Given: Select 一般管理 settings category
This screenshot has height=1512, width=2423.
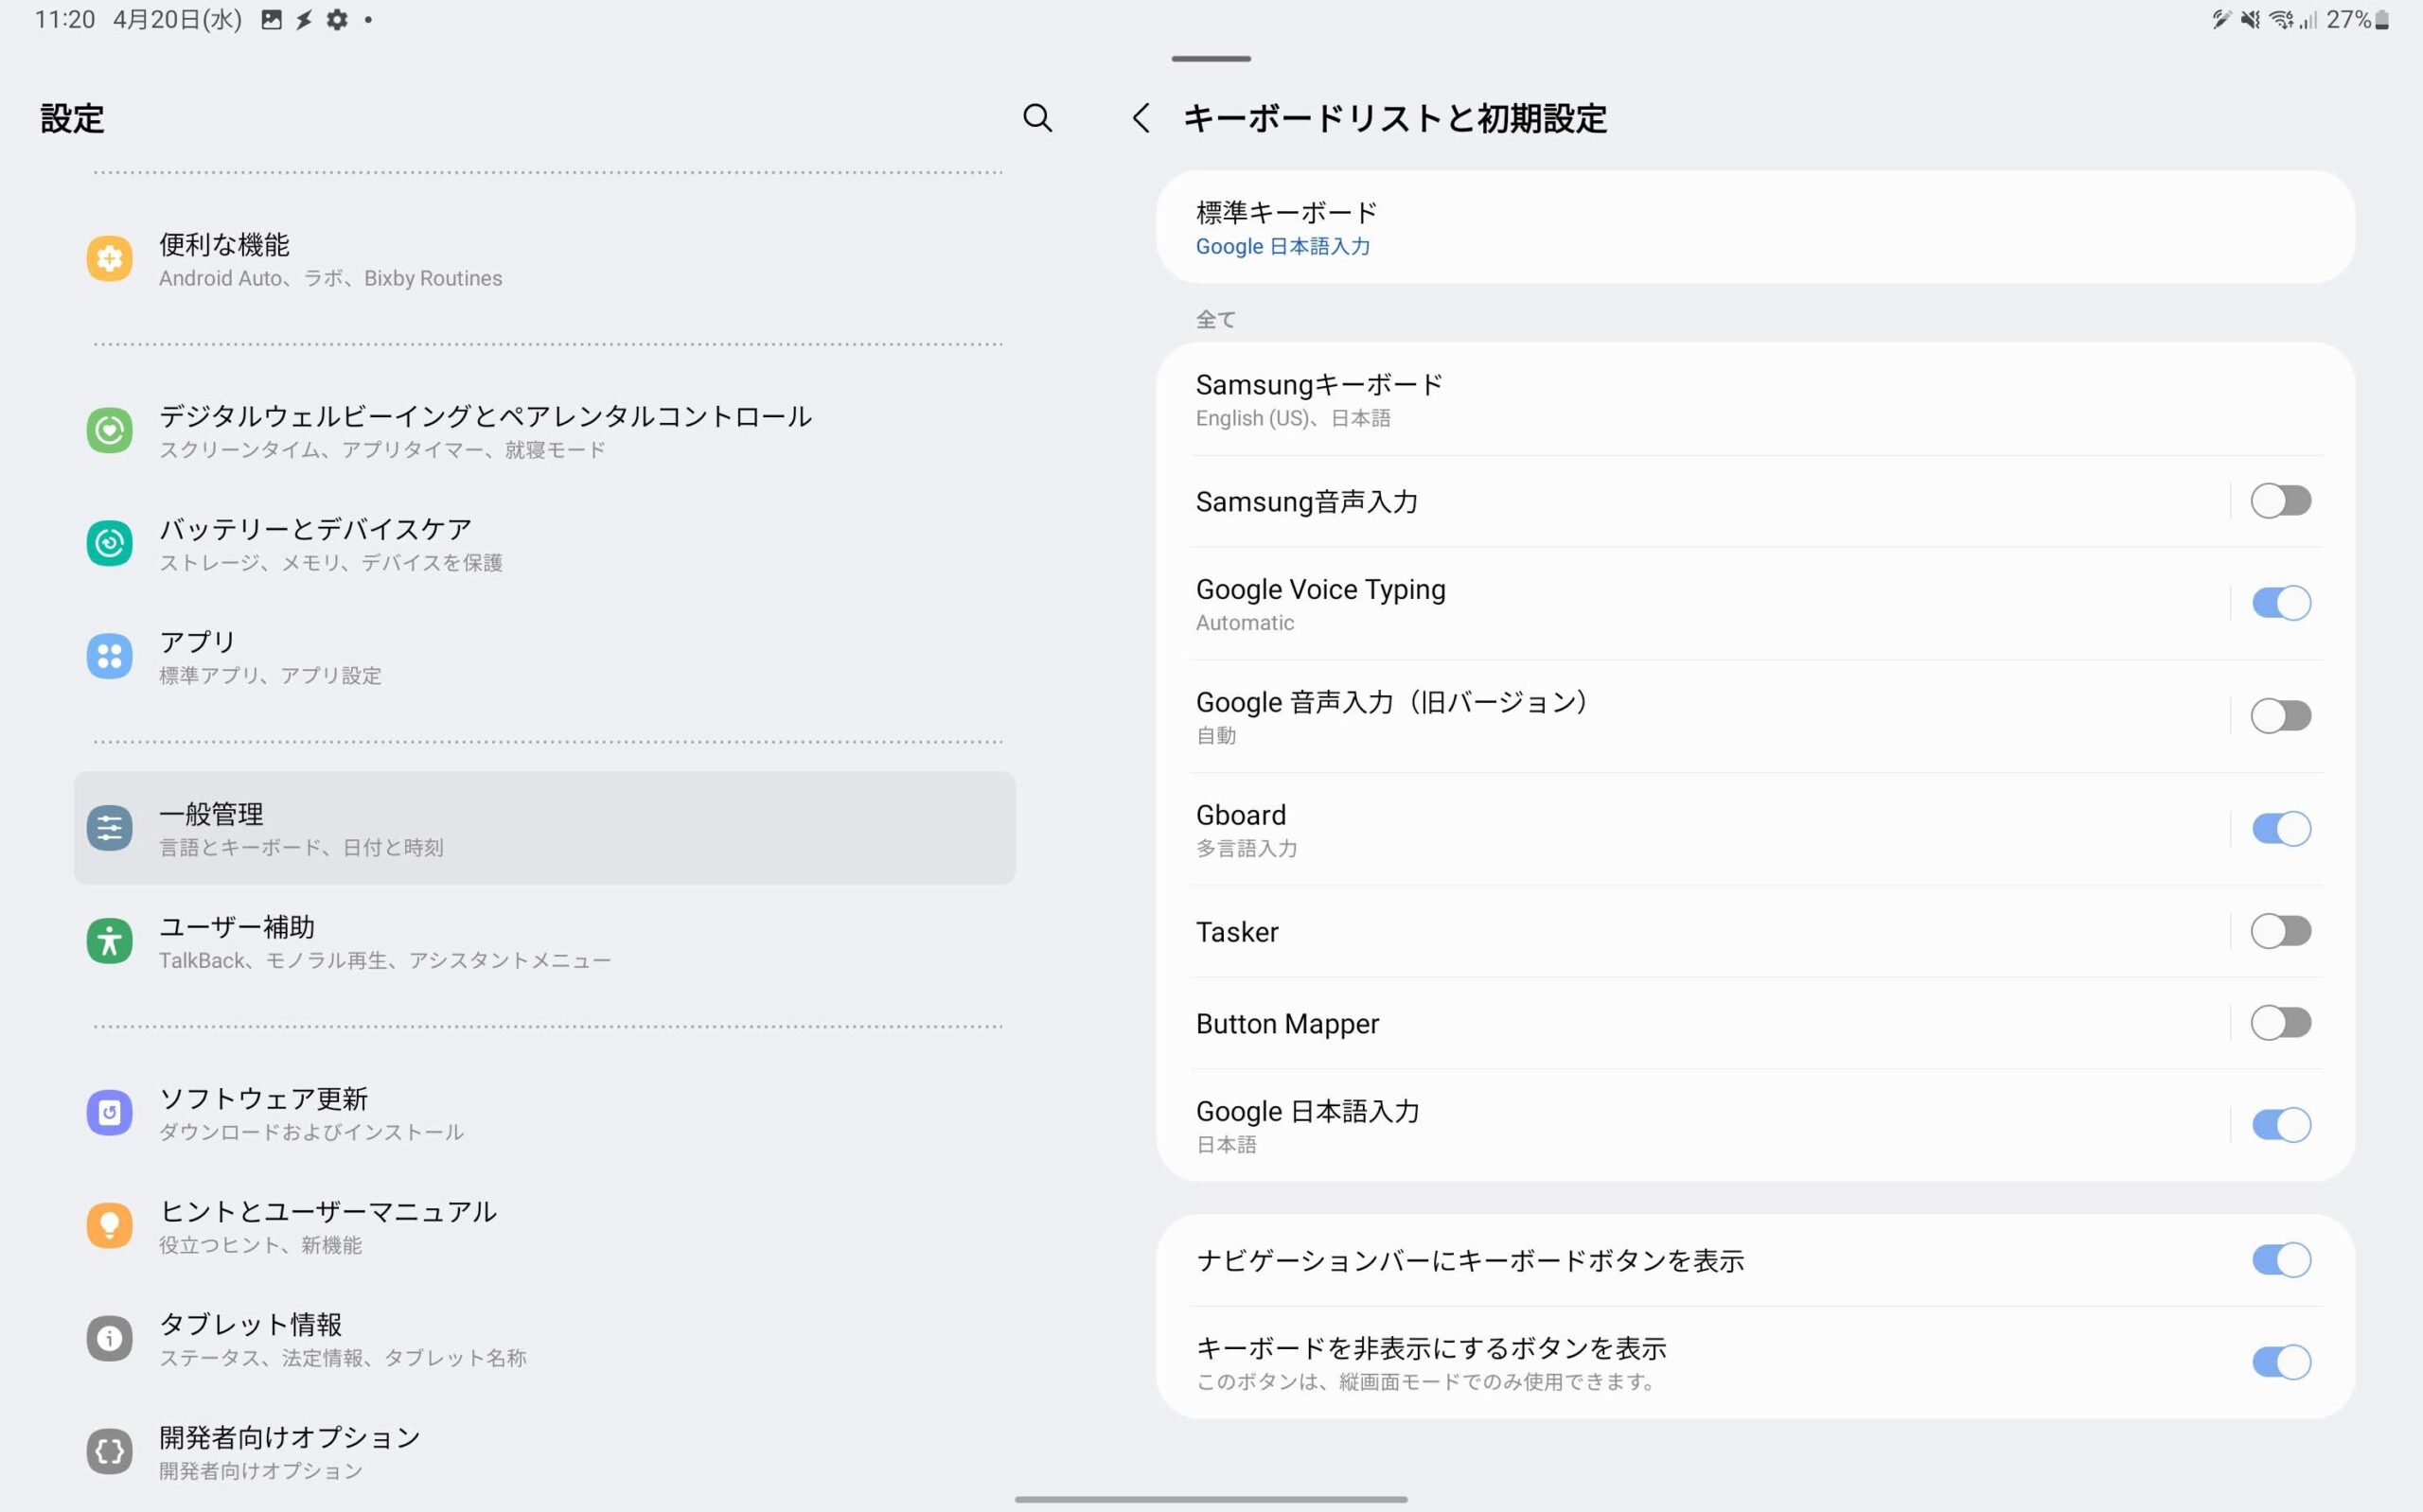Looking at the screenshot, I should click(545, 828).
